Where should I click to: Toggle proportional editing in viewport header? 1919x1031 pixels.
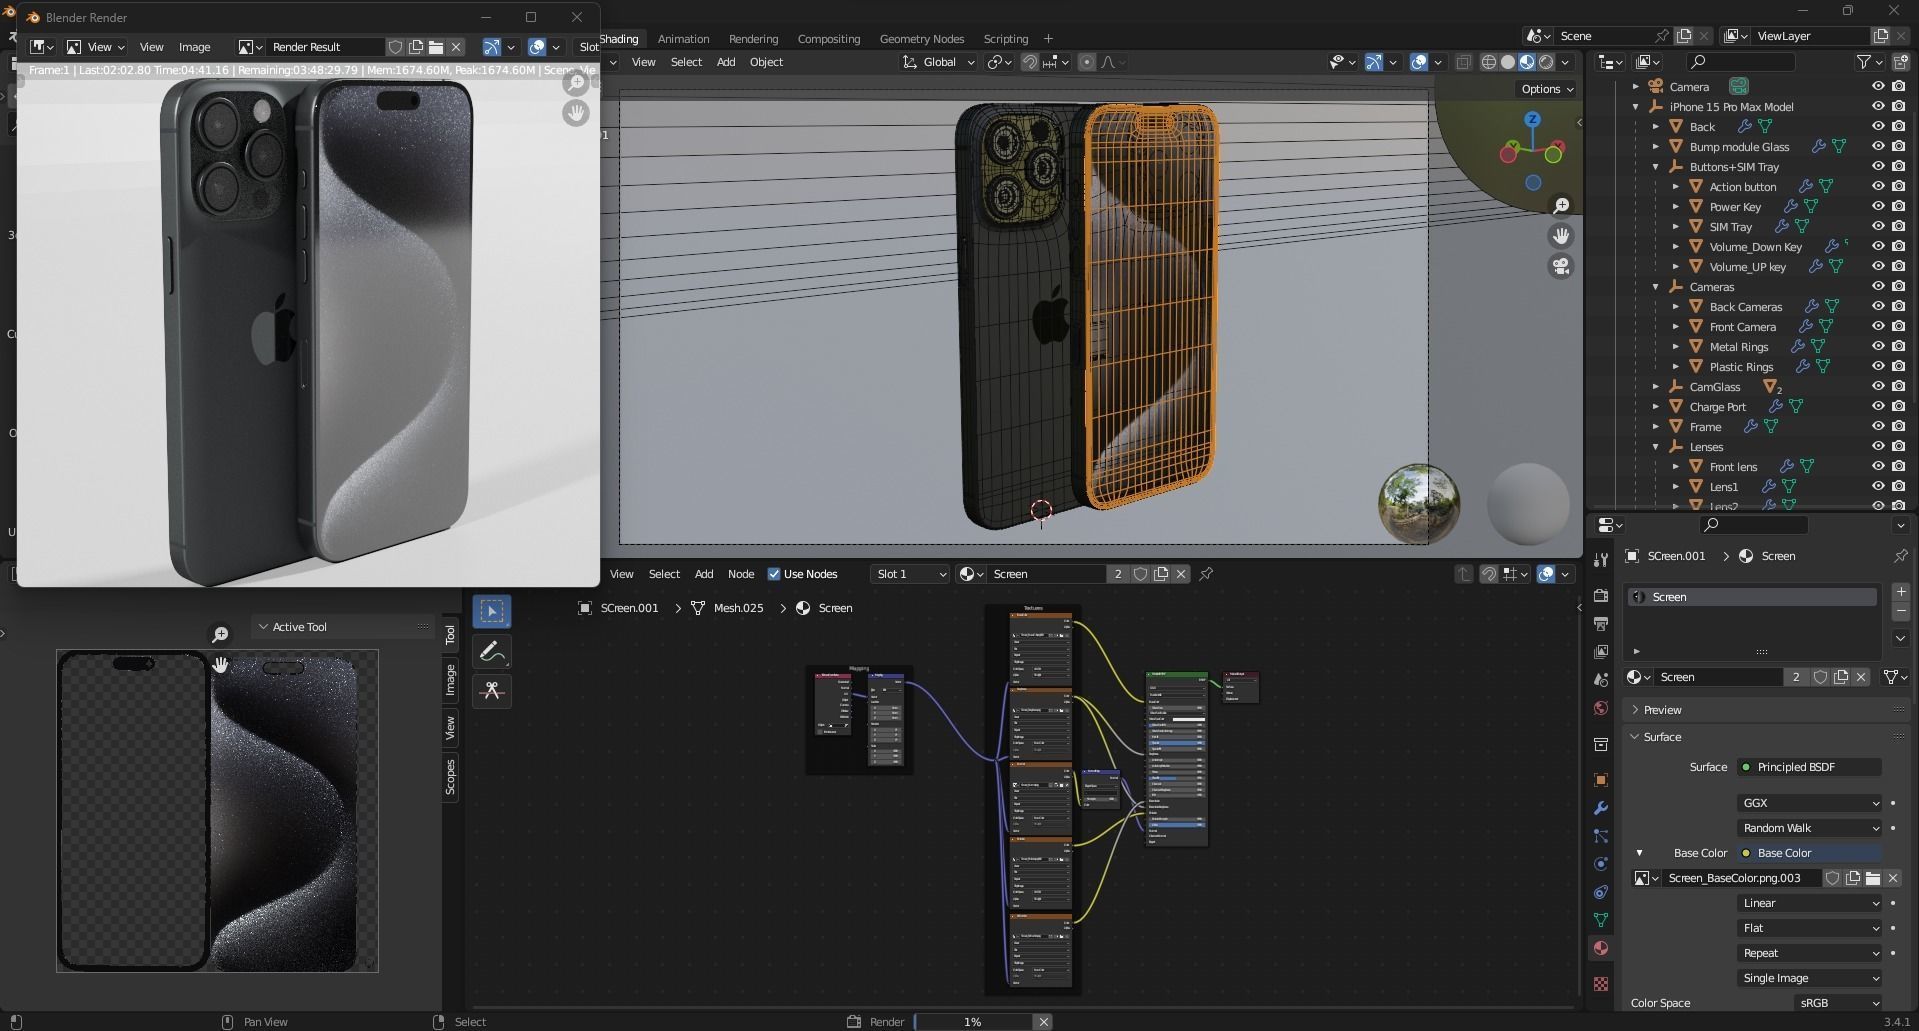[x=1087, y=62]
